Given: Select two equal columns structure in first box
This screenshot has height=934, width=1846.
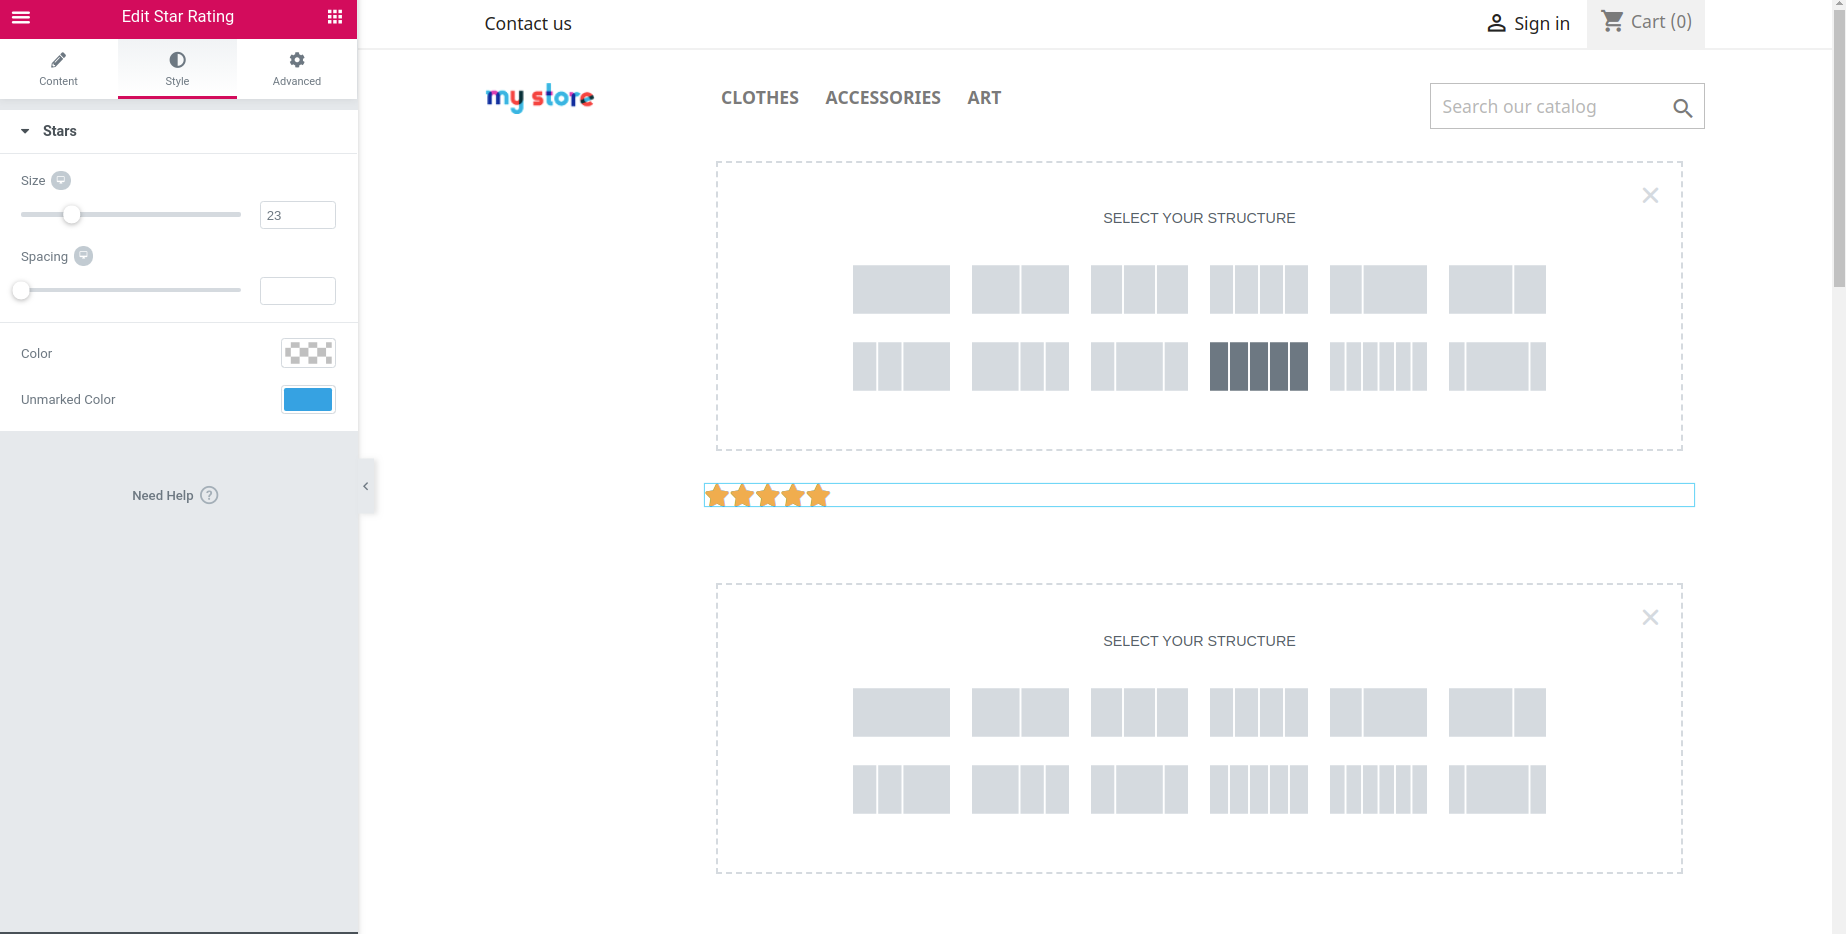Looking at the screenshot, I should click(x=1020, y=289).
